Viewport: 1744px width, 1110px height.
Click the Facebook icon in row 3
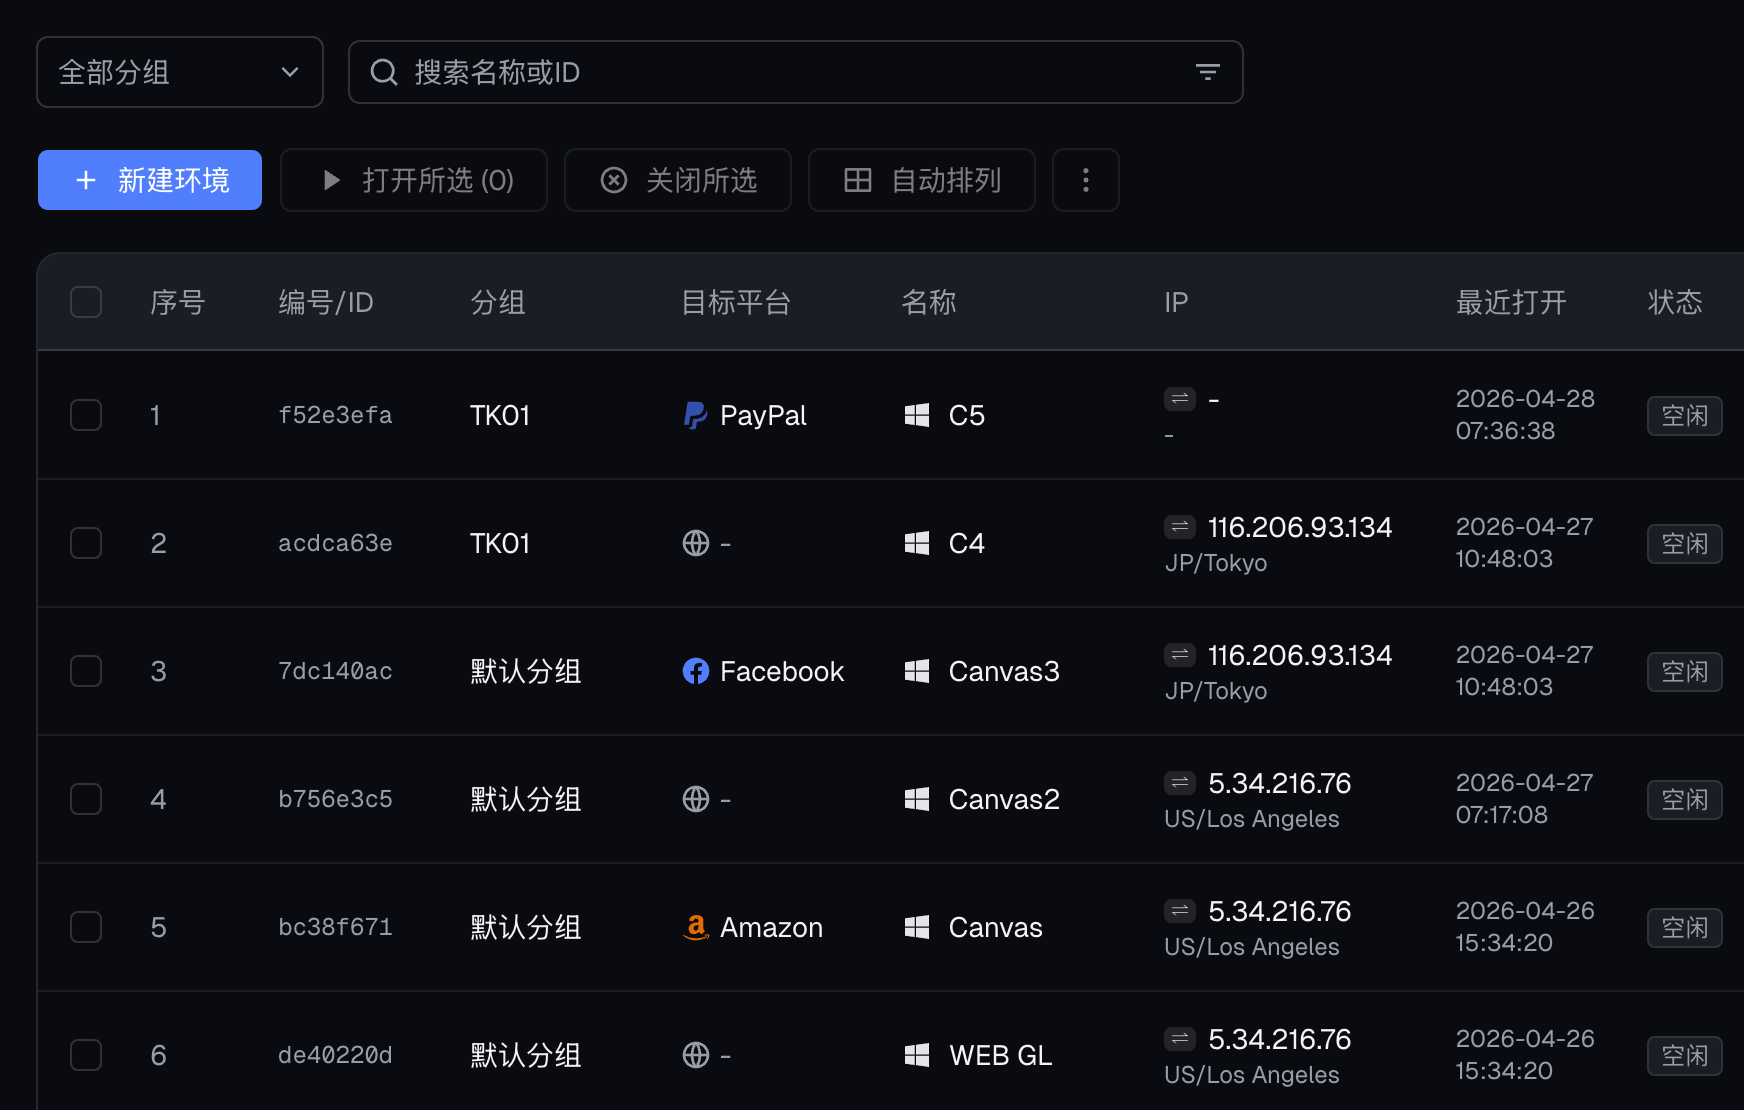click(x=695, y=671)
